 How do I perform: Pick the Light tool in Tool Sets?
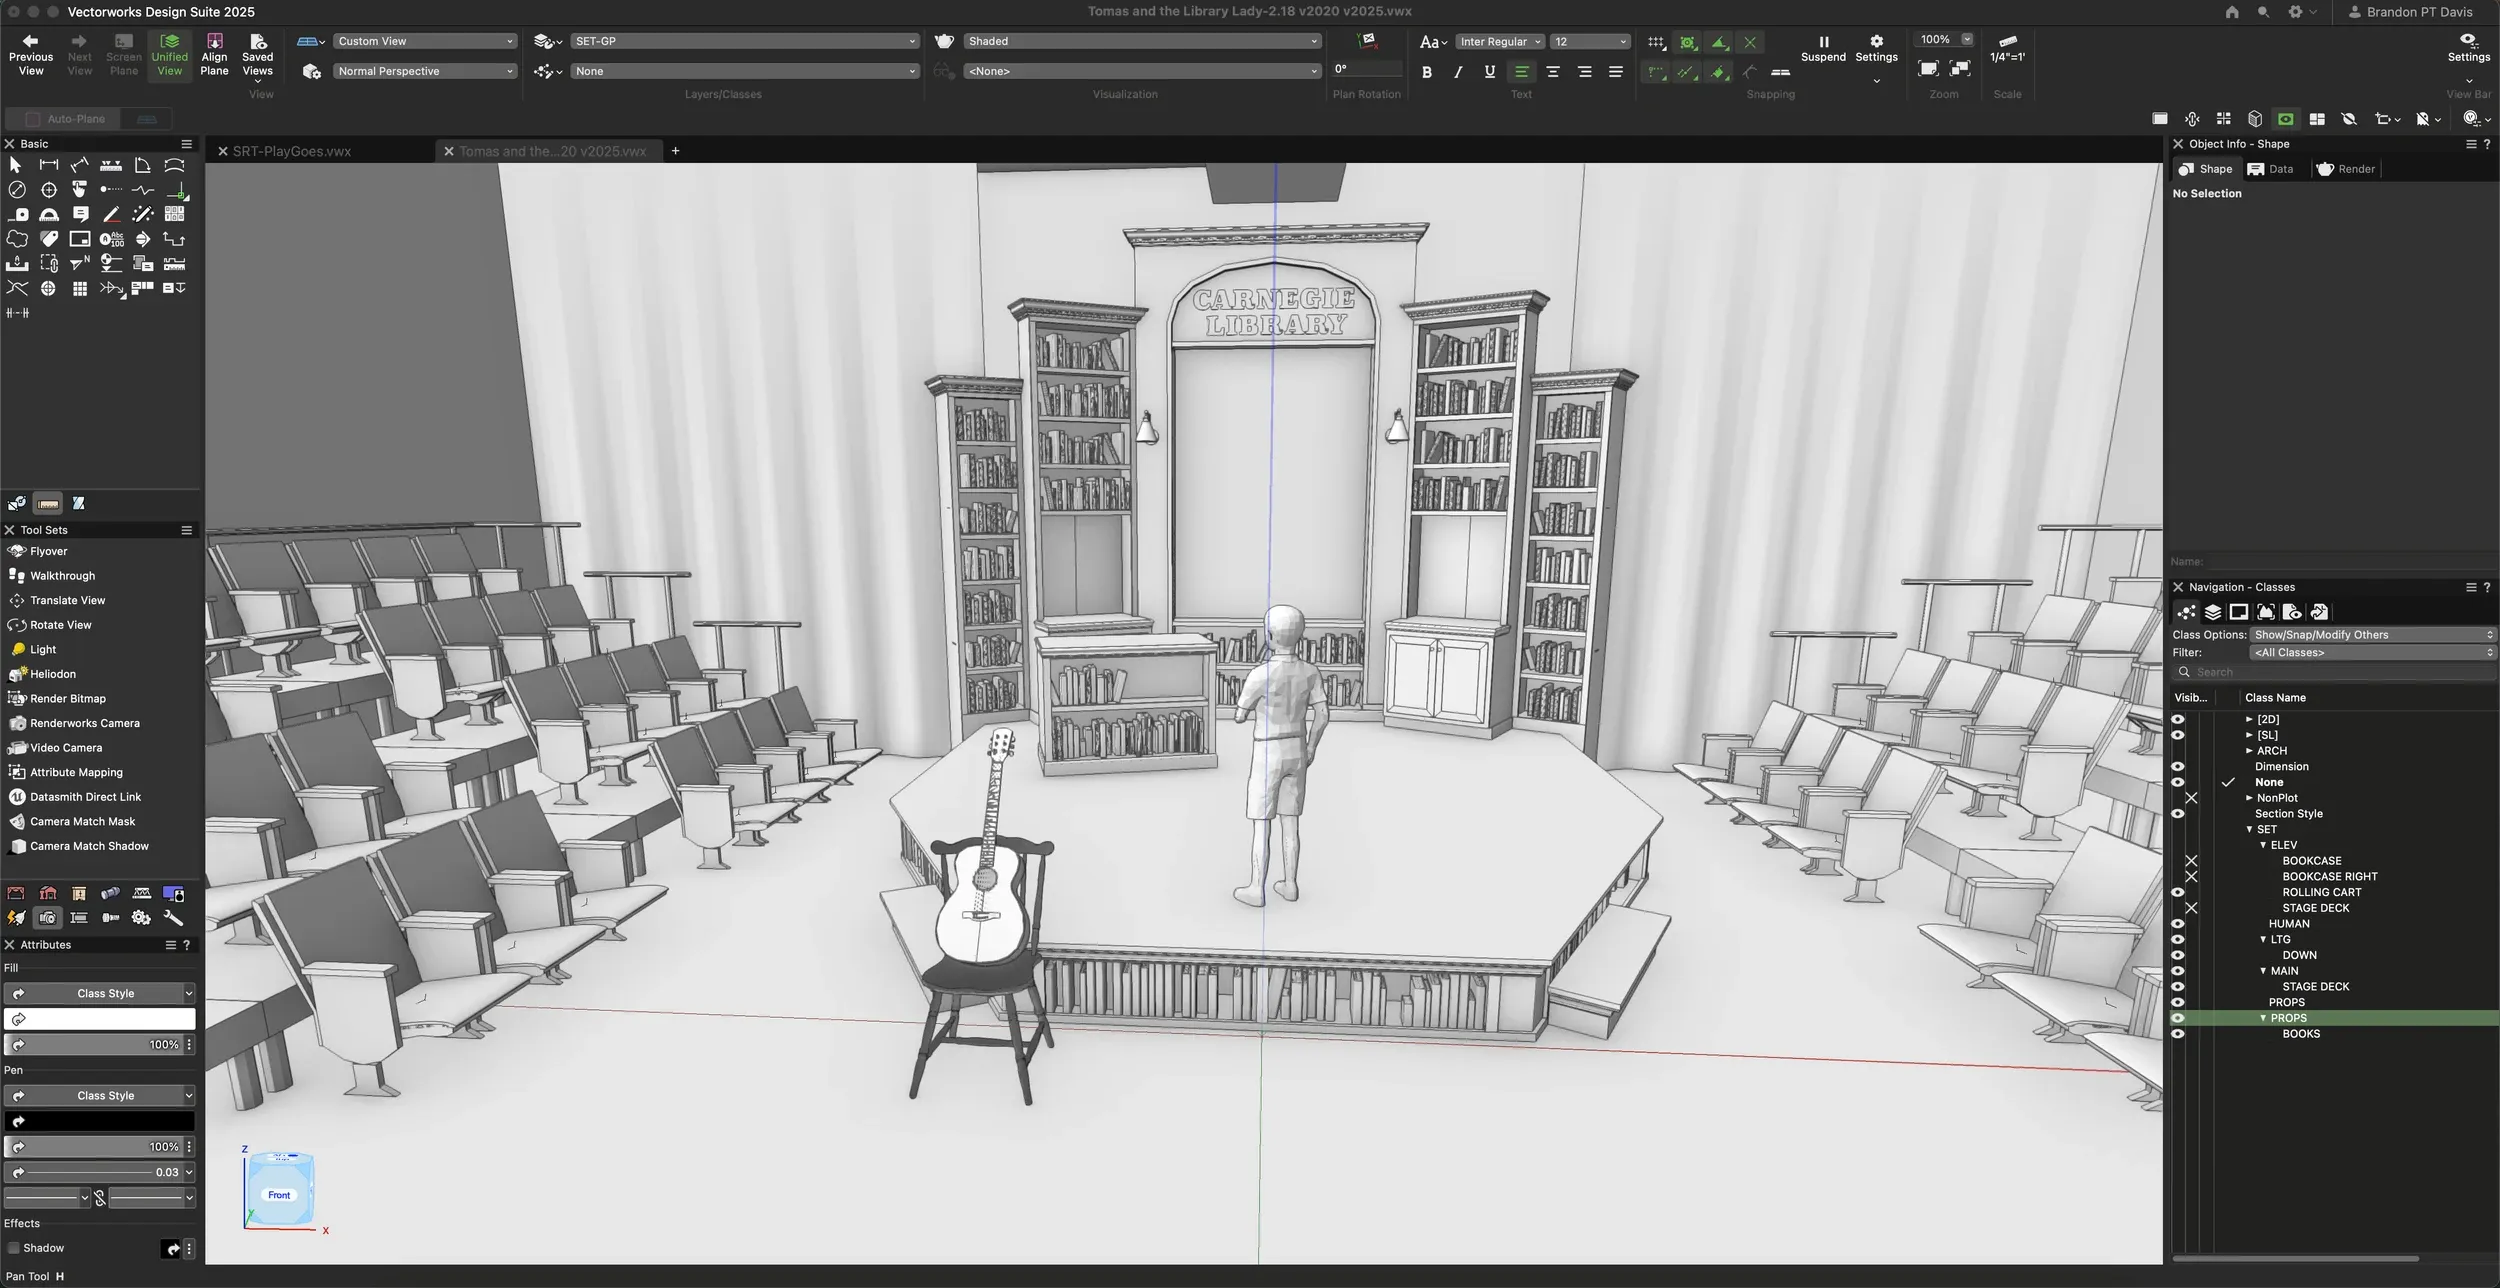tap(39, 648)
